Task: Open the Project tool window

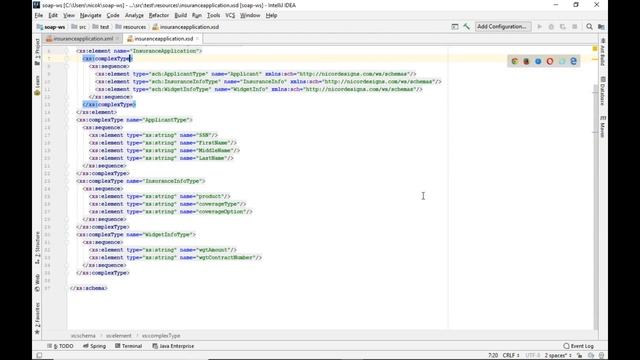Action: tap(38, 52)
